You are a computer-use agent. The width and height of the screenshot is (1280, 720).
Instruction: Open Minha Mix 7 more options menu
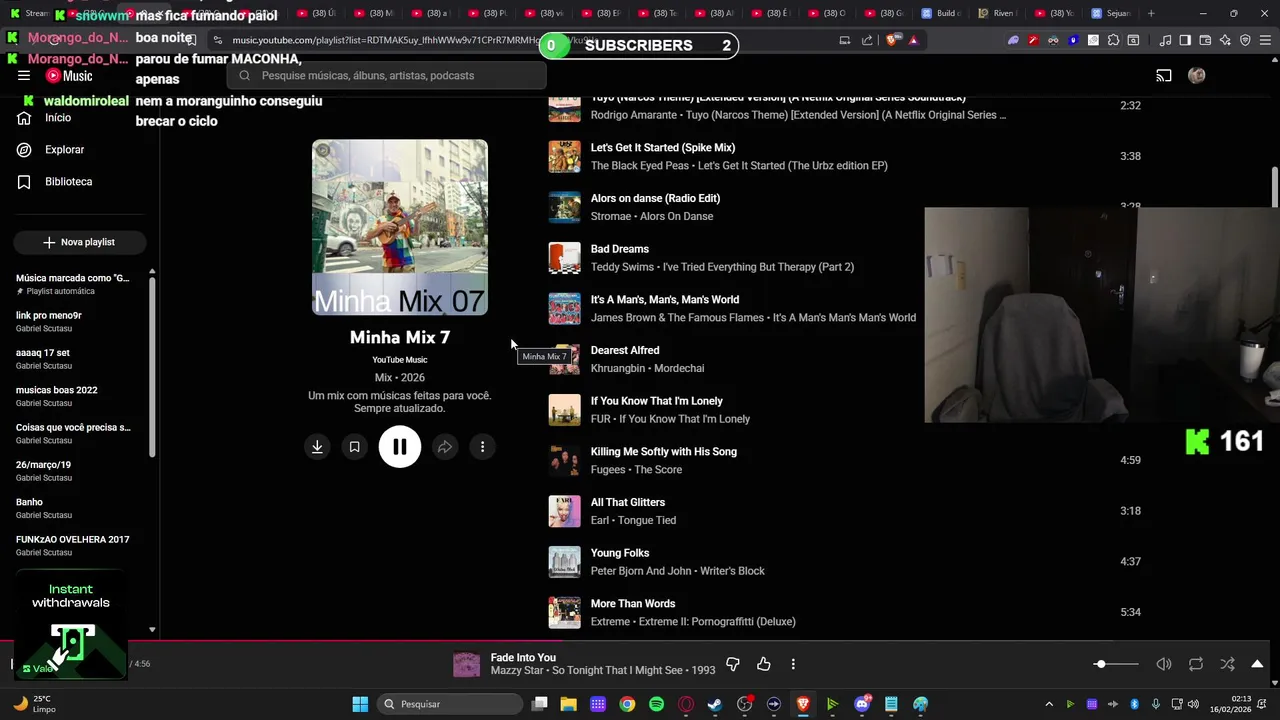[x=482, y=447]
